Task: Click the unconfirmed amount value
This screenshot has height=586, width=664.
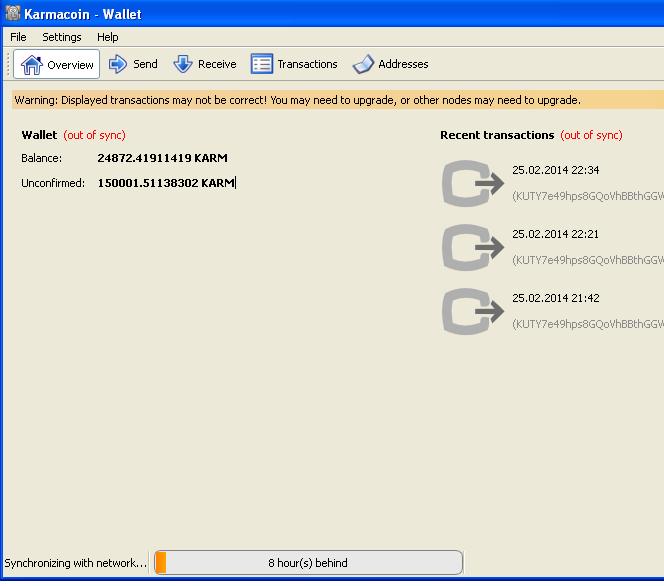Action: [x=165, y=183]
